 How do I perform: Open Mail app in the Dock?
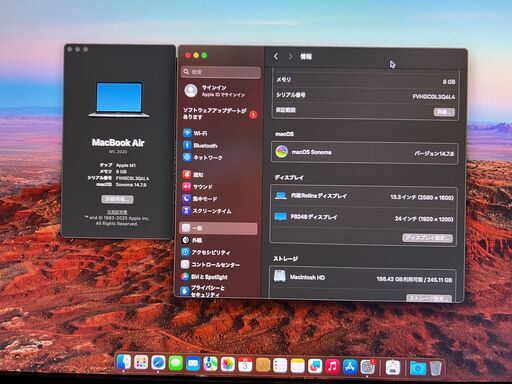pyautogui.click(x=193, y=364)
